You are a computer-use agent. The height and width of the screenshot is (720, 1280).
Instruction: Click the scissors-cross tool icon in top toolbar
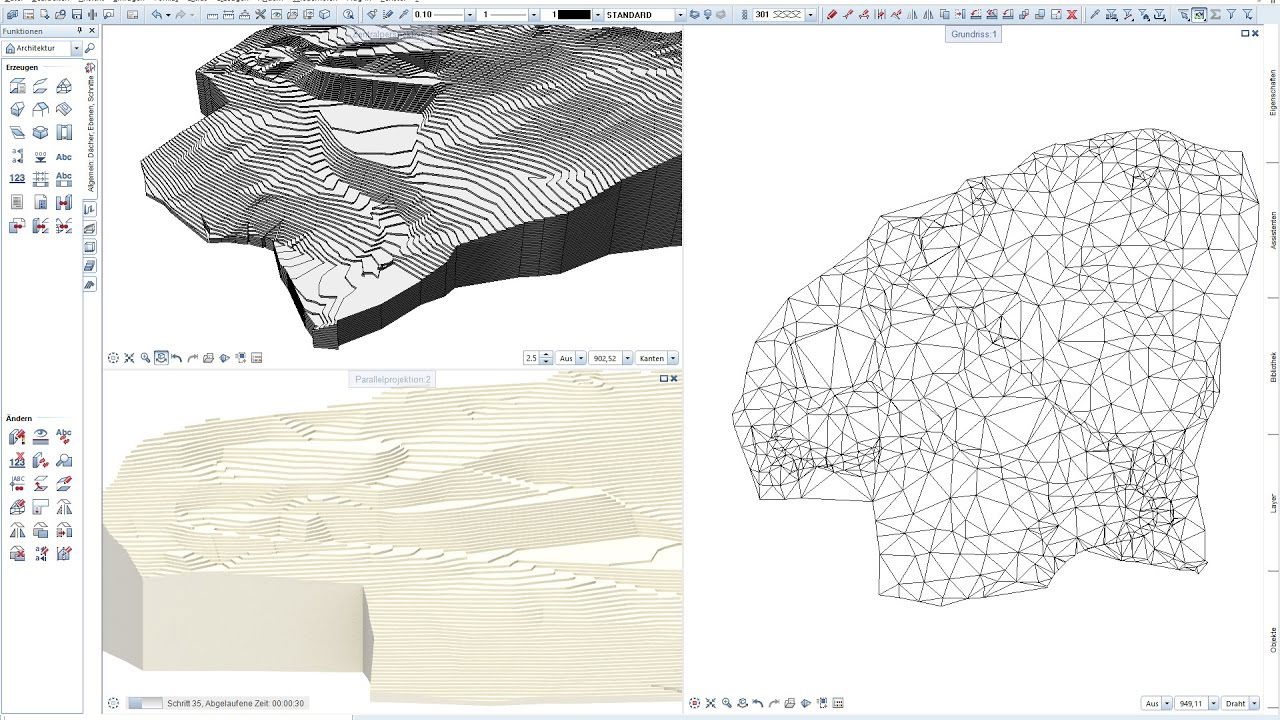tap(260, 15)
